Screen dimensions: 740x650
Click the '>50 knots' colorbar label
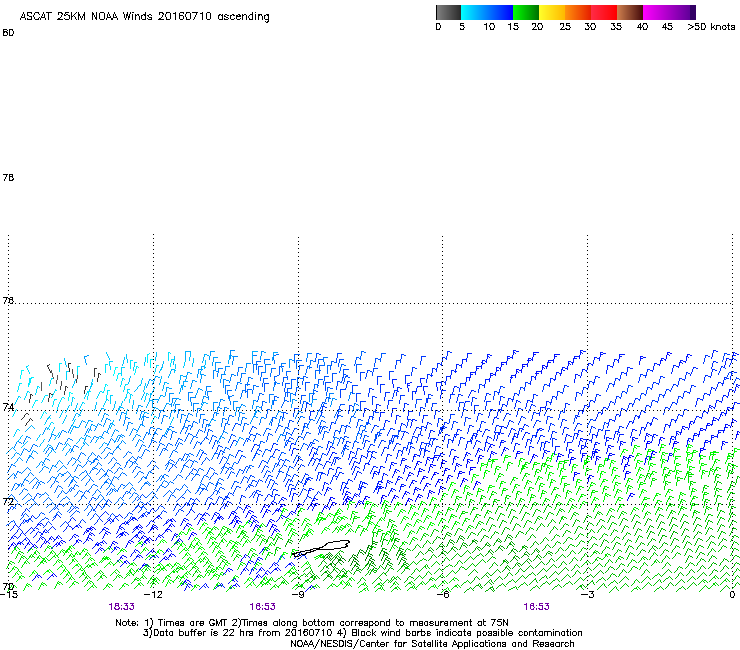711,27
